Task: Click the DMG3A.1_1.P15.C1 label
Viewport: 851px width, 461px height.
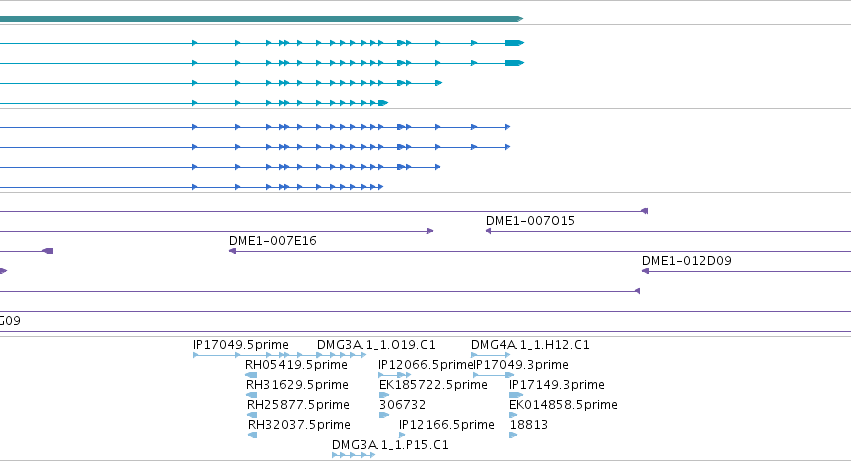Action: click(390, 445)
